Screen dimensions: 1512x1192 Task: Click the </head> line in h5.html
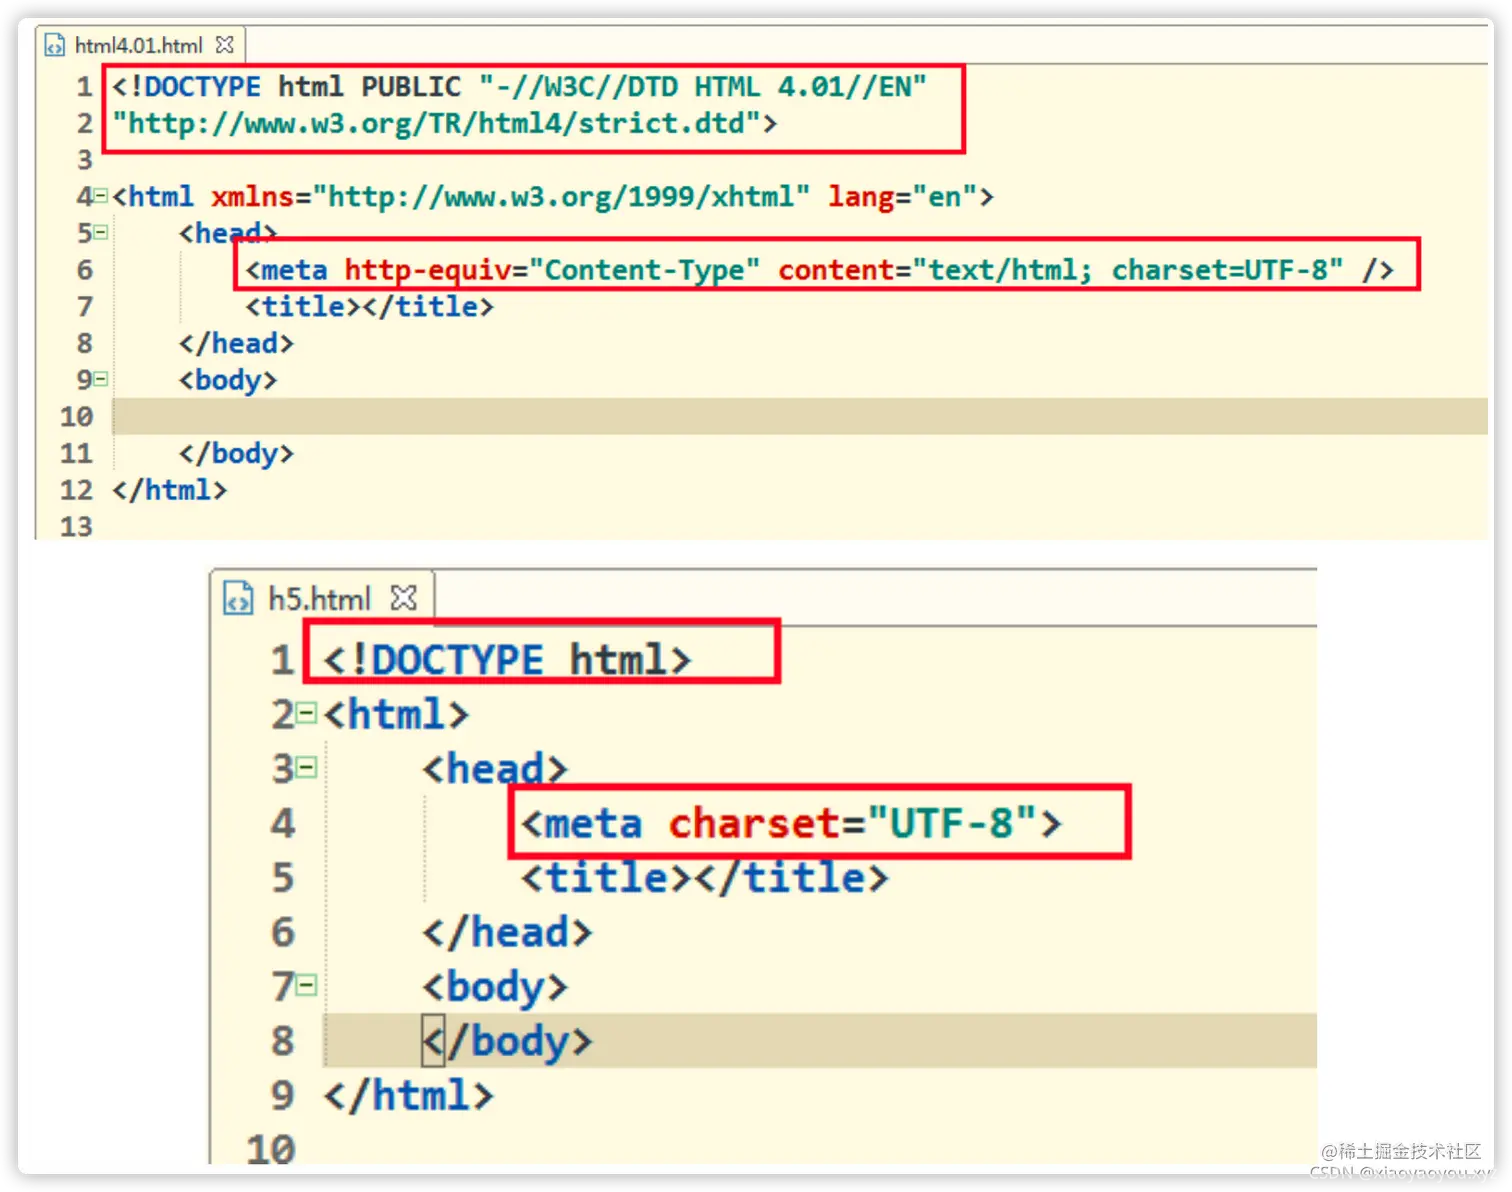[x=507, y=932]
